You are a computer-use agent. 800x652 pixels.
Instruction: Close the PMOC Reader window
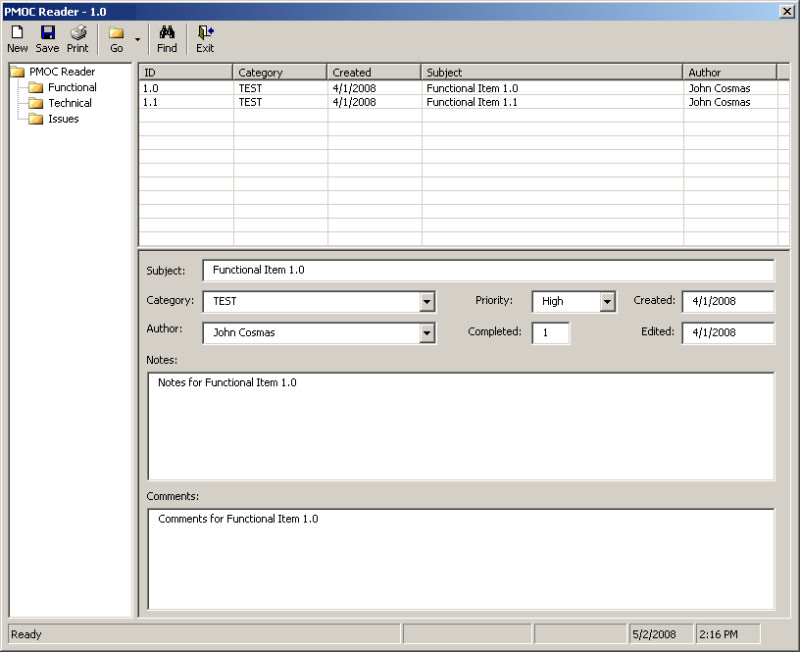tap(787, 11)
